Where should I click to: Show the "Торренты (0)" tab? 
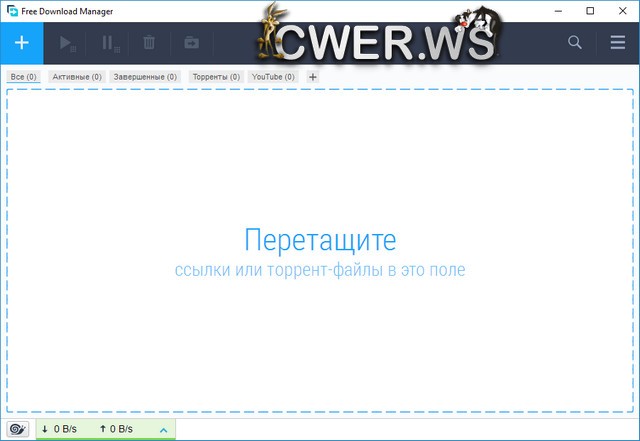[215, 77]
